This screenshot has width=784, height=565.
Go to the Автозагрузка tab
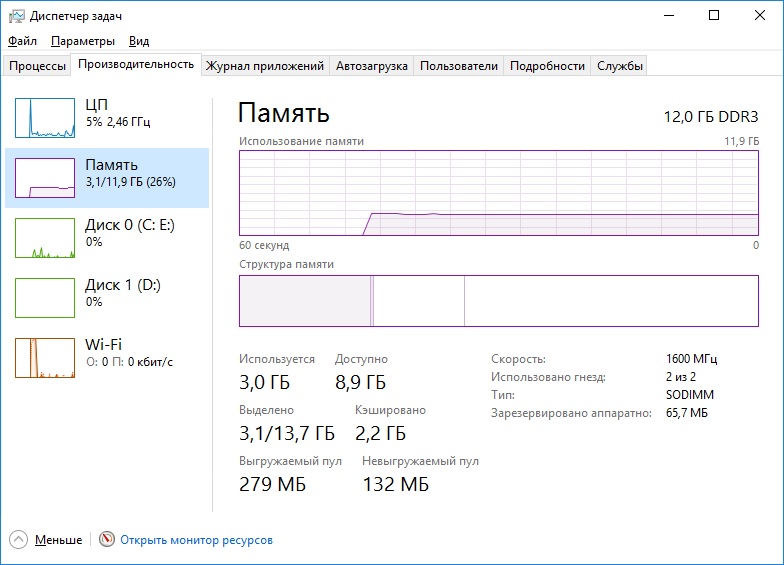(371, 66)
